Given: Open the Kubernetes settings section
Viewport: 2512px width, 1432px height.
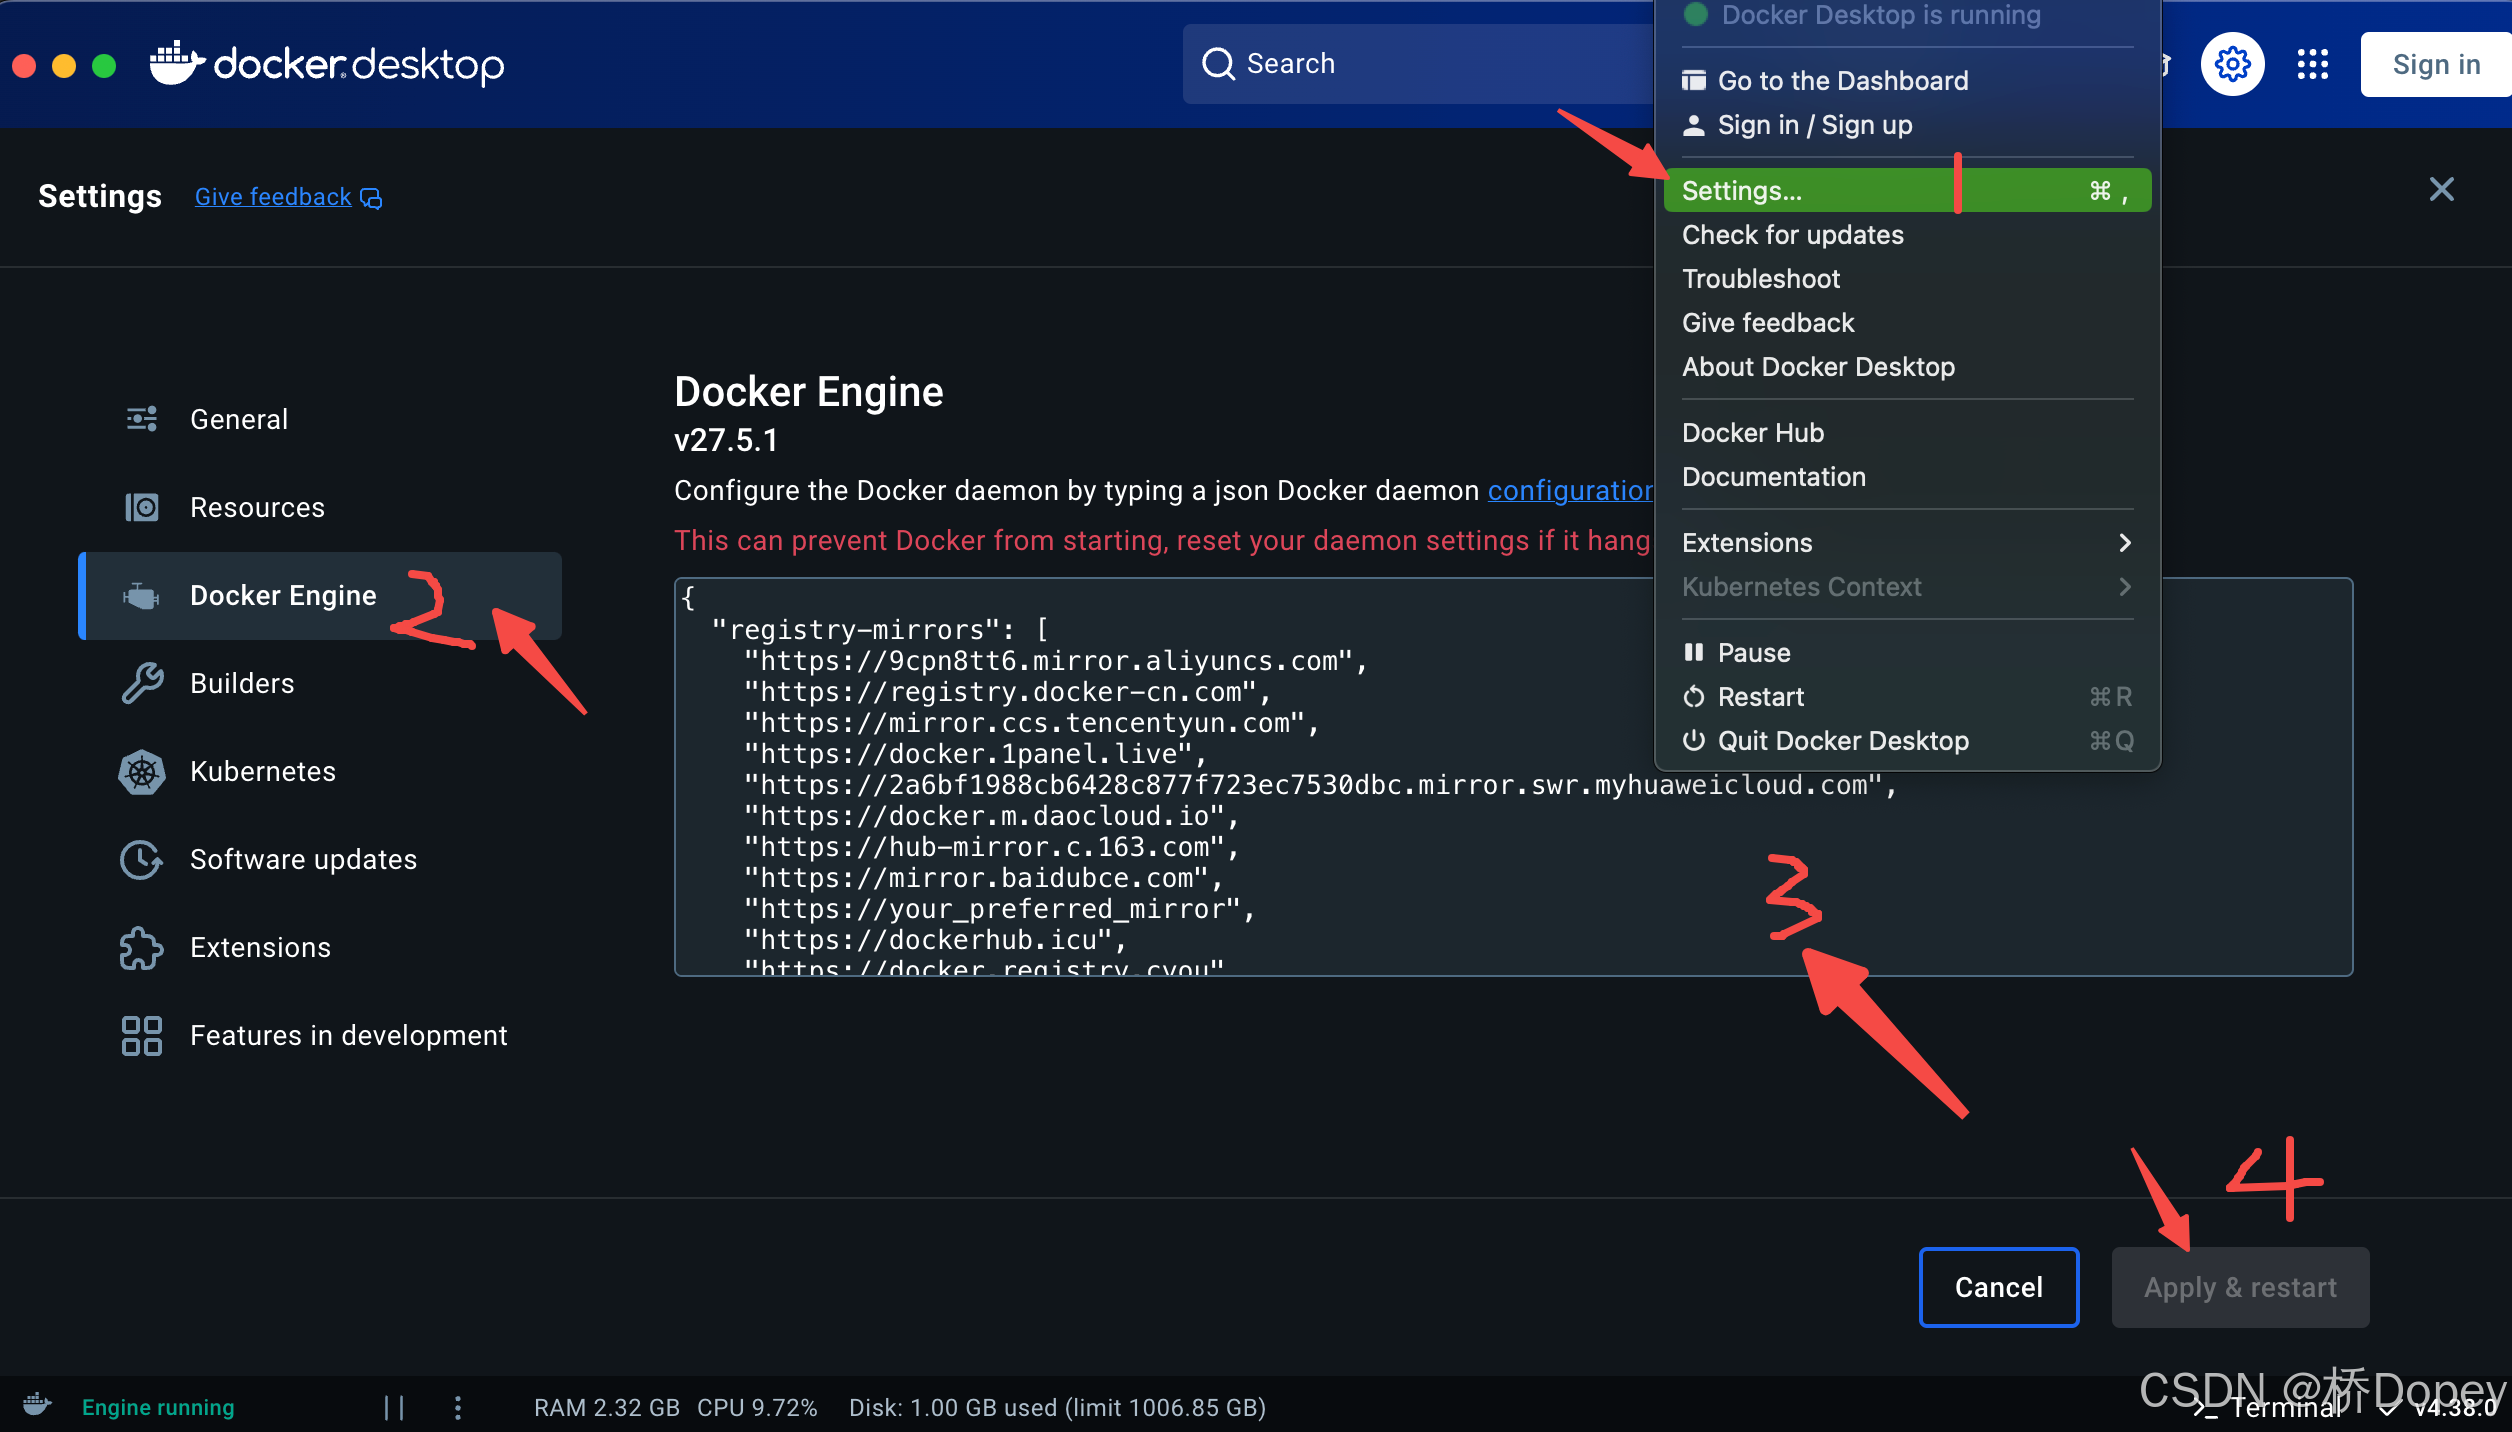Looking at the screenshot, I should click(262, 771).
